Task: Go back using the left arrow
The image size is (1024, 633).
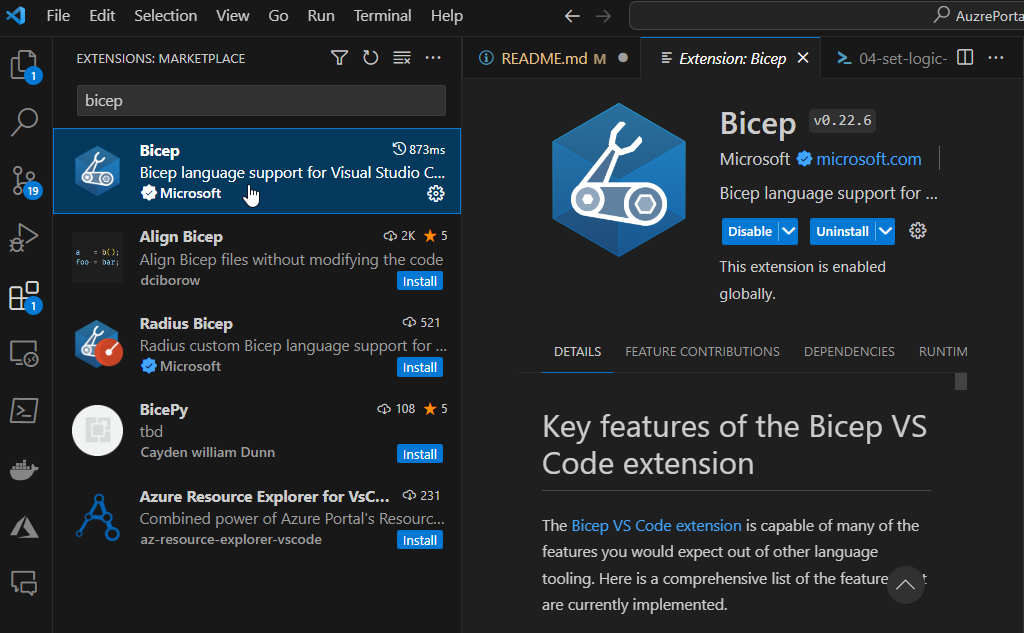Action: point(572,16)
